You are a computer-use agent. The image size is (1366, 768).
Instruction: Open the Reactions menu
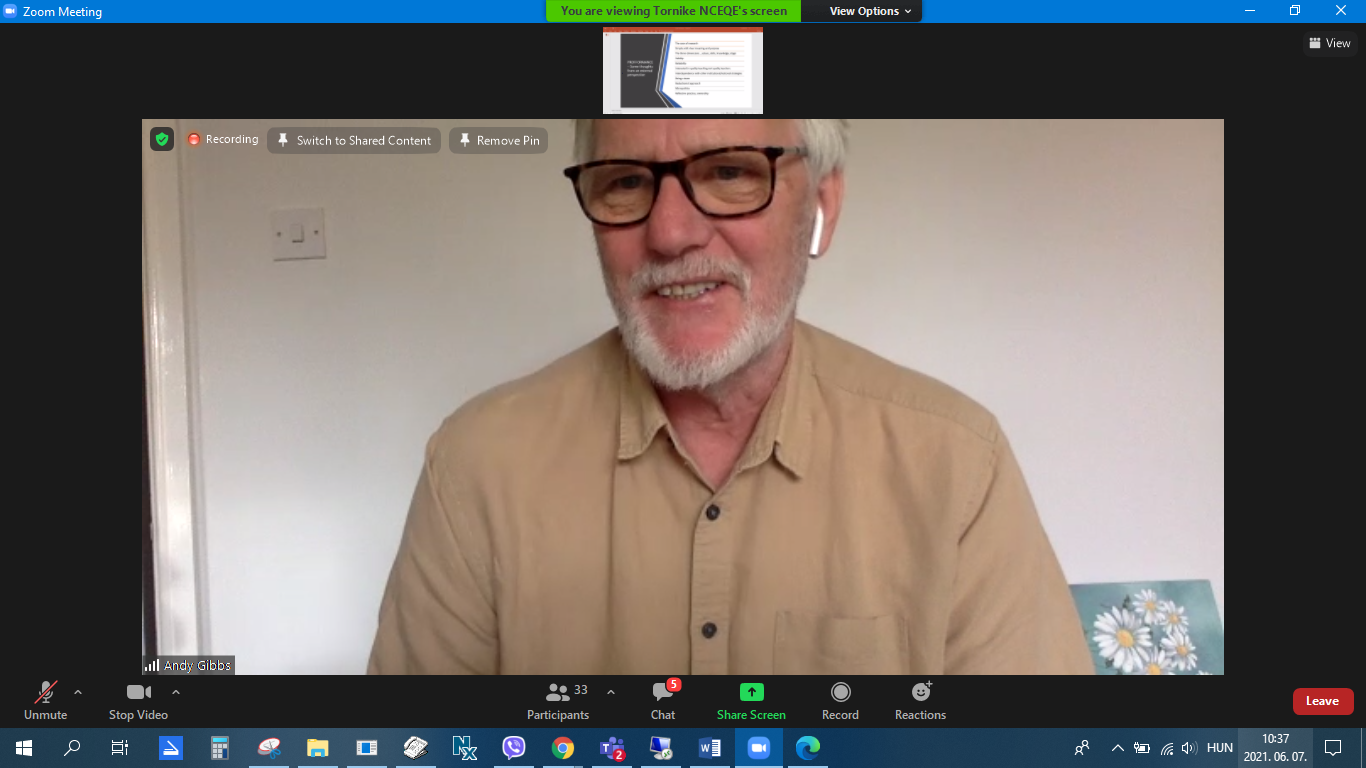pyautogui.click(x=920, y=700)
